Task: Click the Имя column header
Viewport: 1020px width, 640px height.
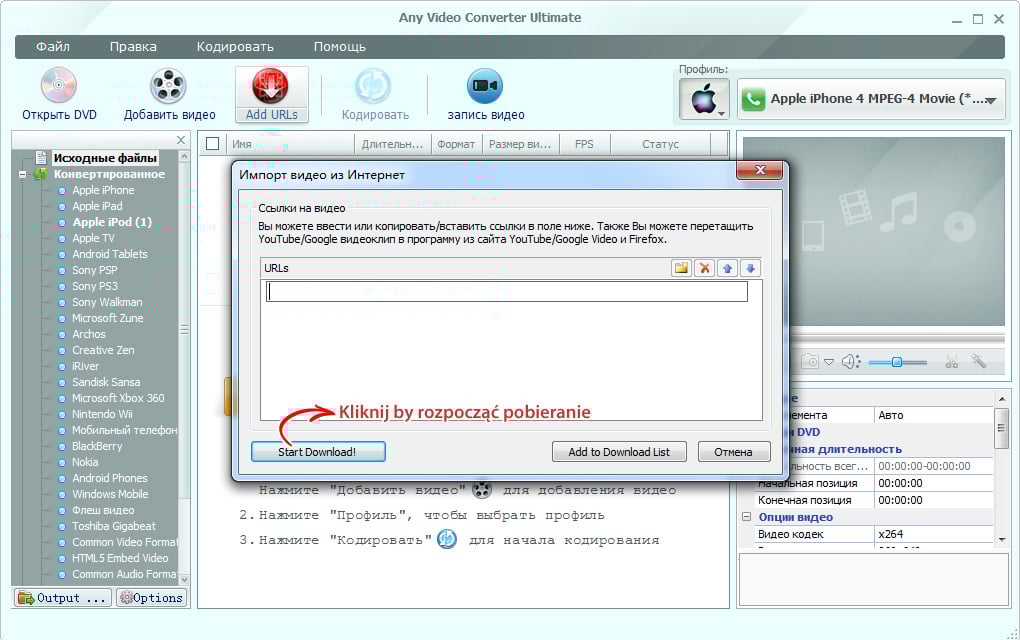Action: 289,144
